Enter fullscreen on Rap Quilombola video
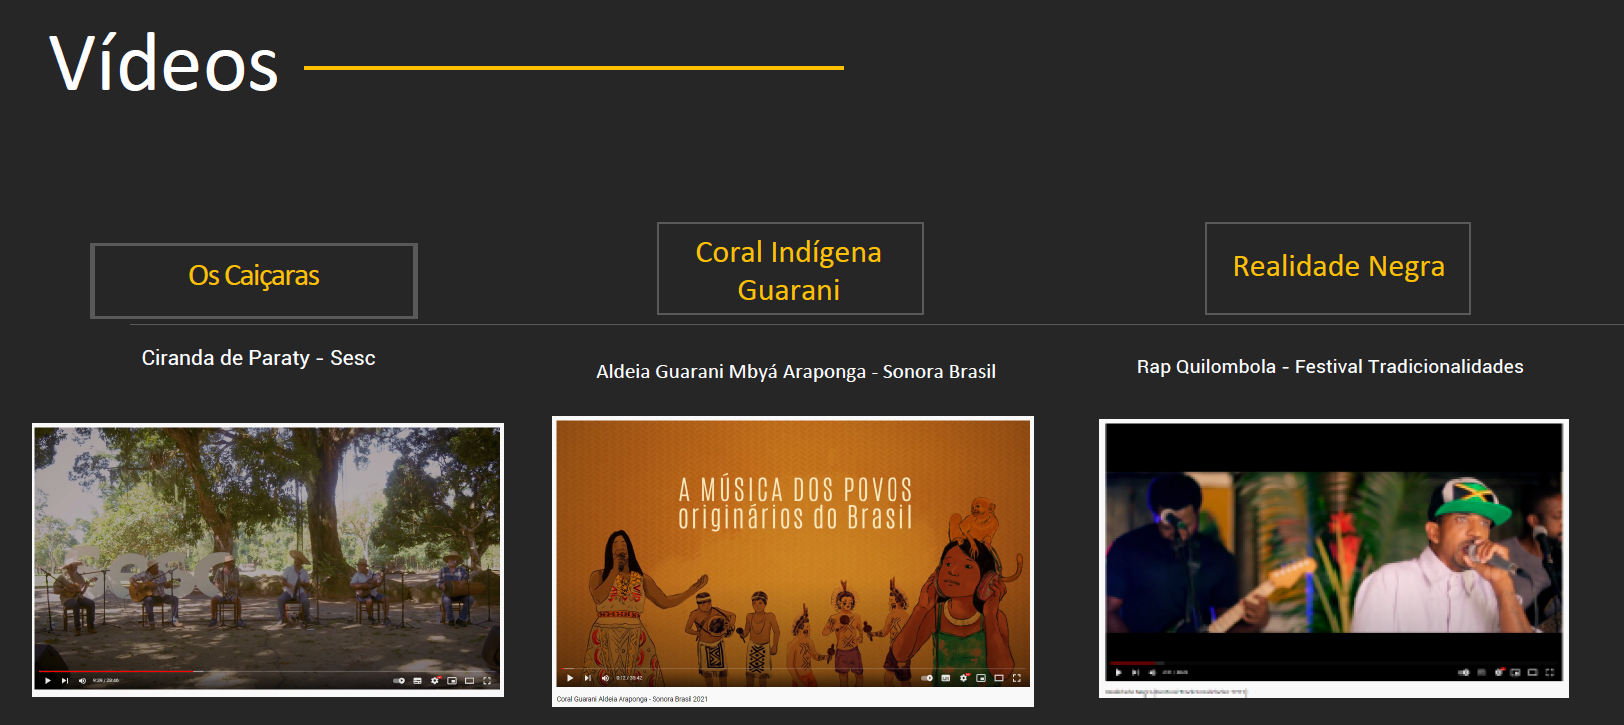This screenshot has height=725, width=1624. (1550, 672)
